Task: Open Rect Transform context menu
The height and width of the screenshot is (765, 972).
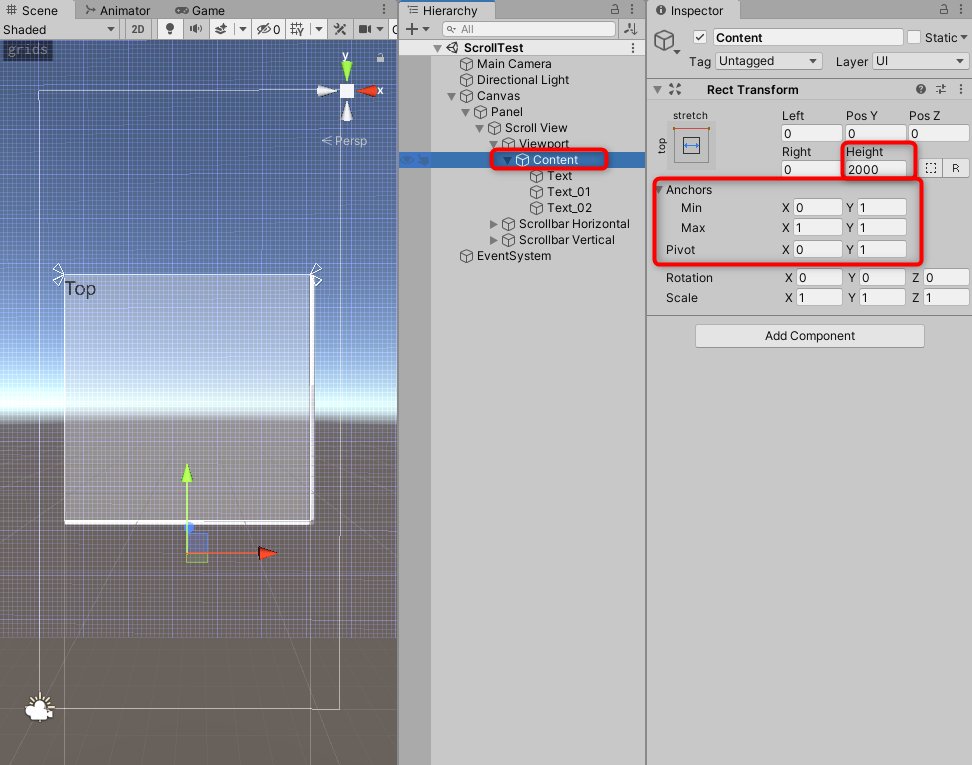Action: [x=961, y=89]
